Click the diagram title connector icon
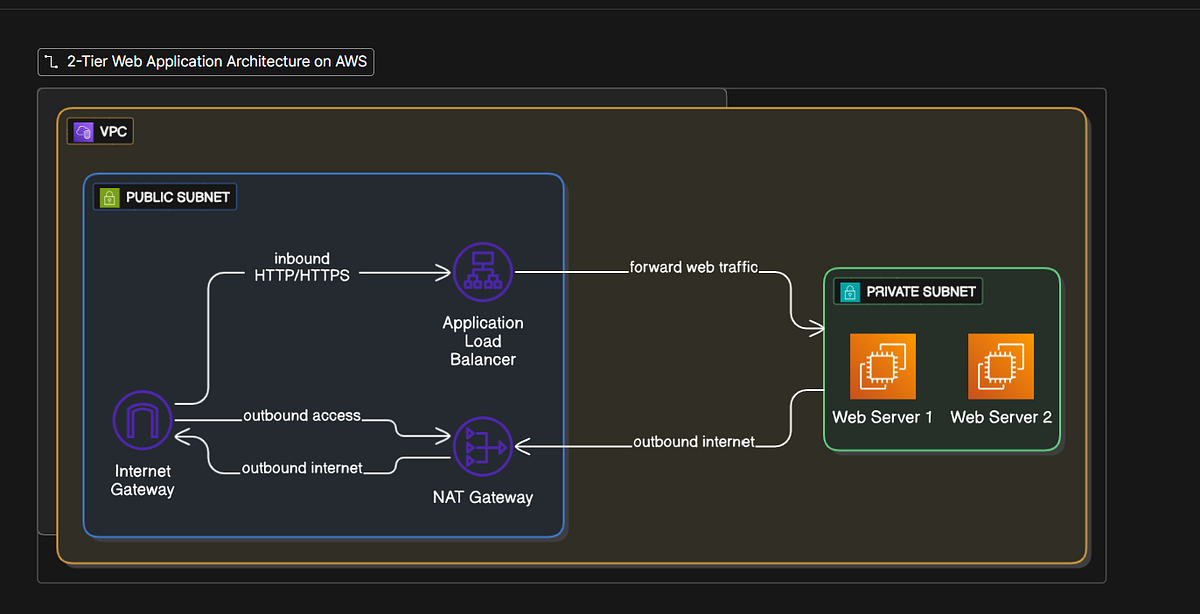1200x614 pixels. click(52, 62)
